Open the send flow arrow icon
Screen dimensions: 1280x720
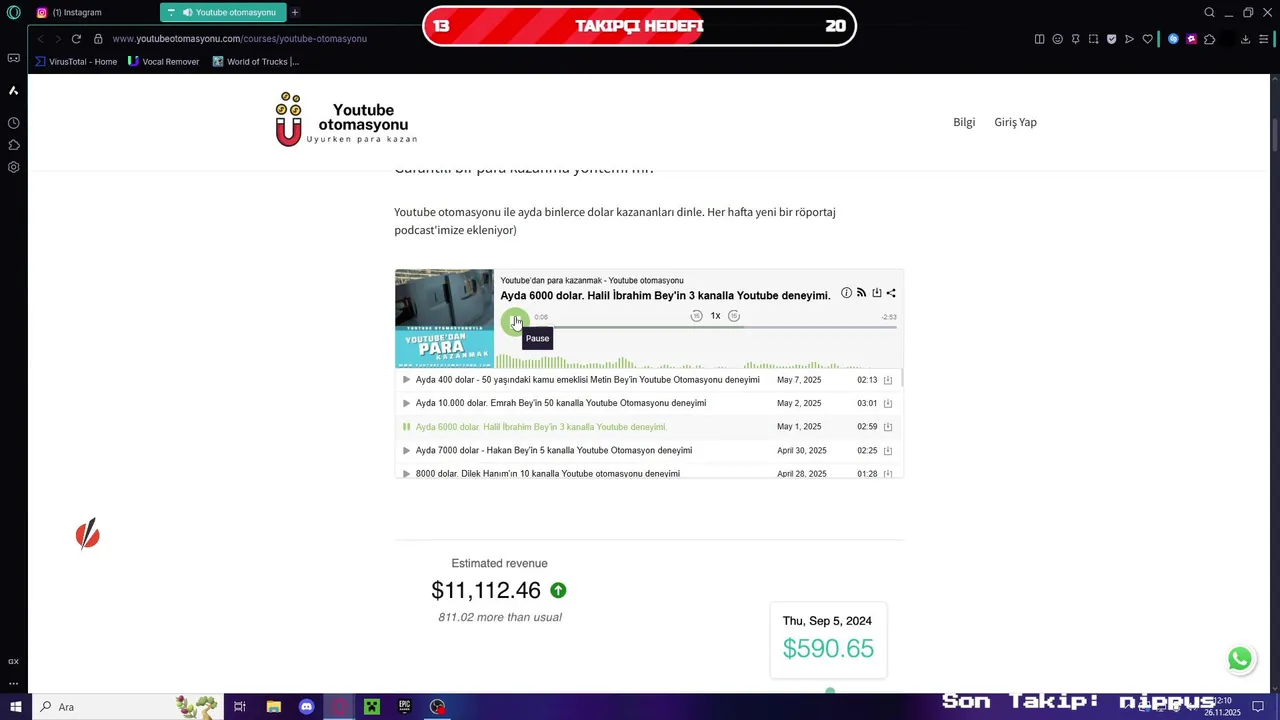click(1129, 39)
